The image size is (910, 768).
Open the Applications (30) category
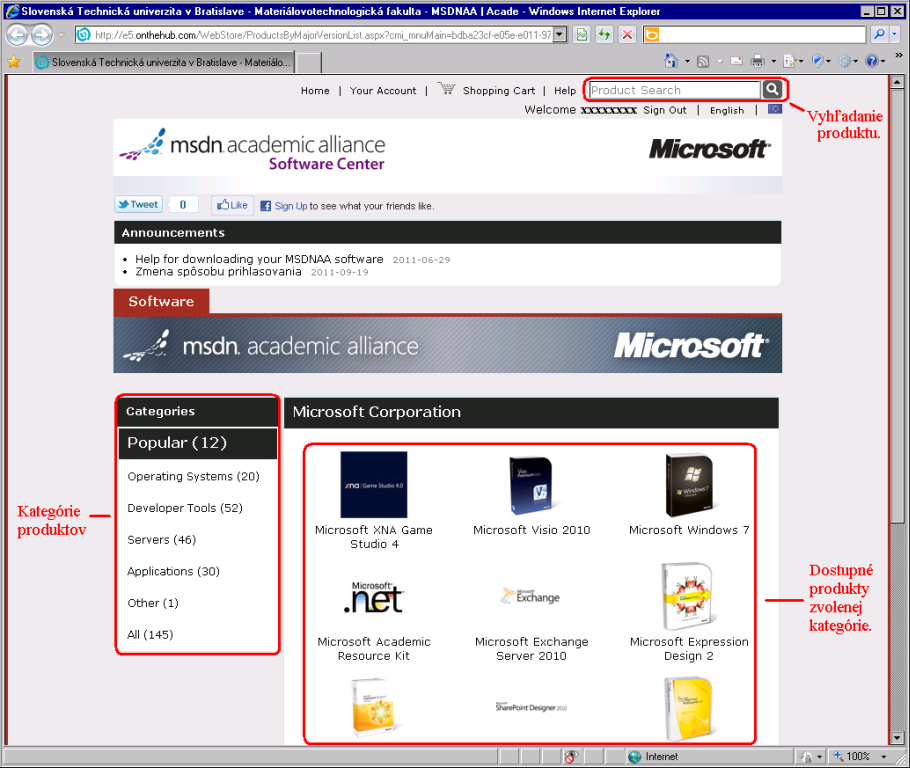(173, 571)
